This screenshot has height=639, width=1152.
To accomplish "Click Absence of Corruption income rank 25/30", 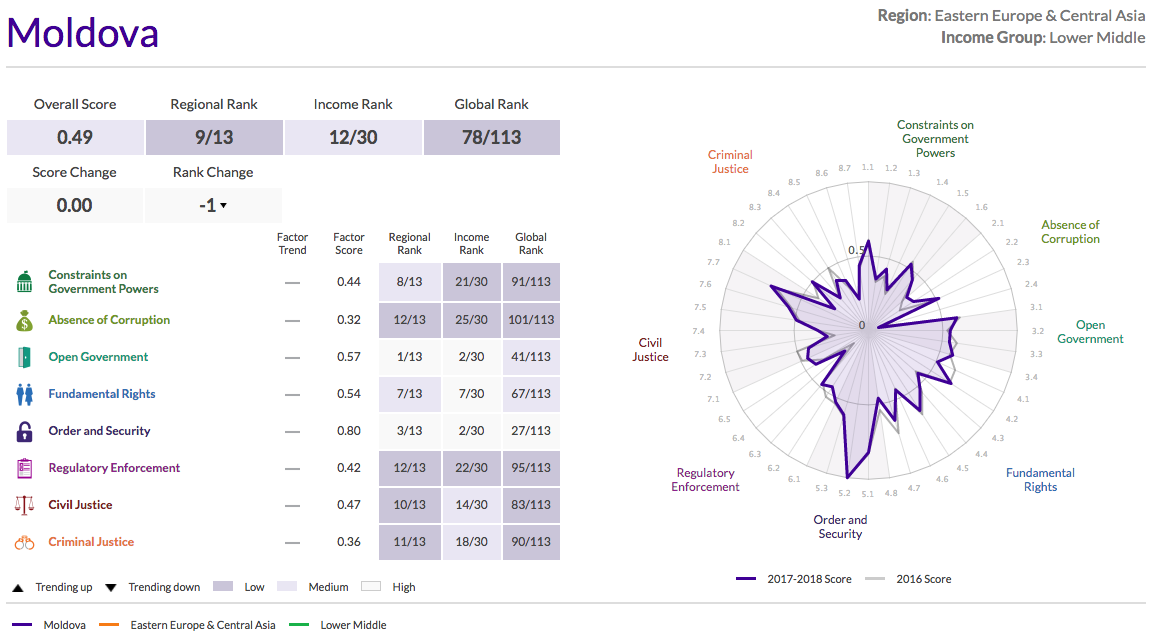I will coord(472,320).
